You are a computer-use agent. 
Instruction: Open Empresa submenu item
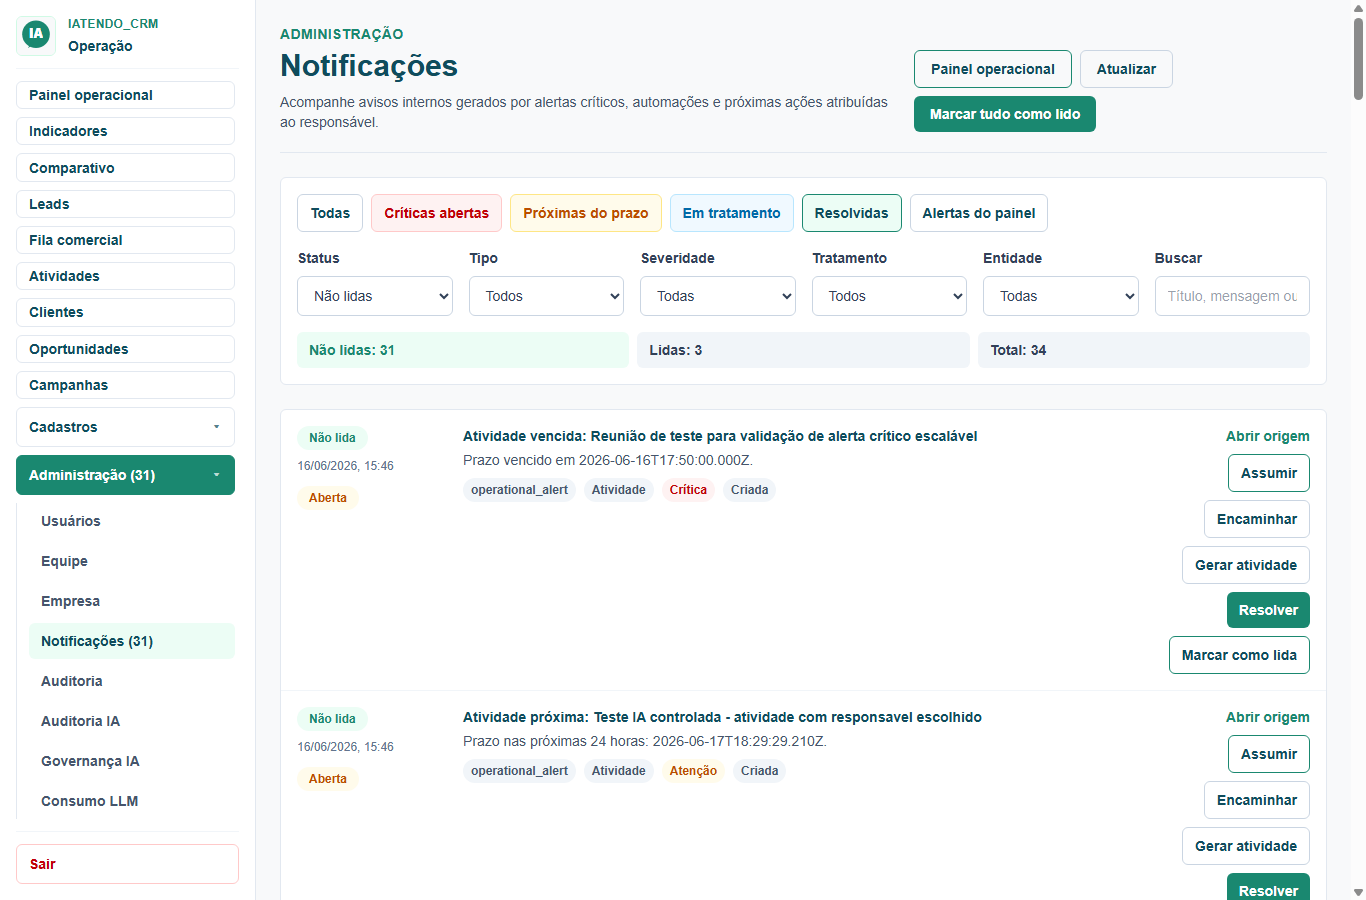tap(132, 601)
